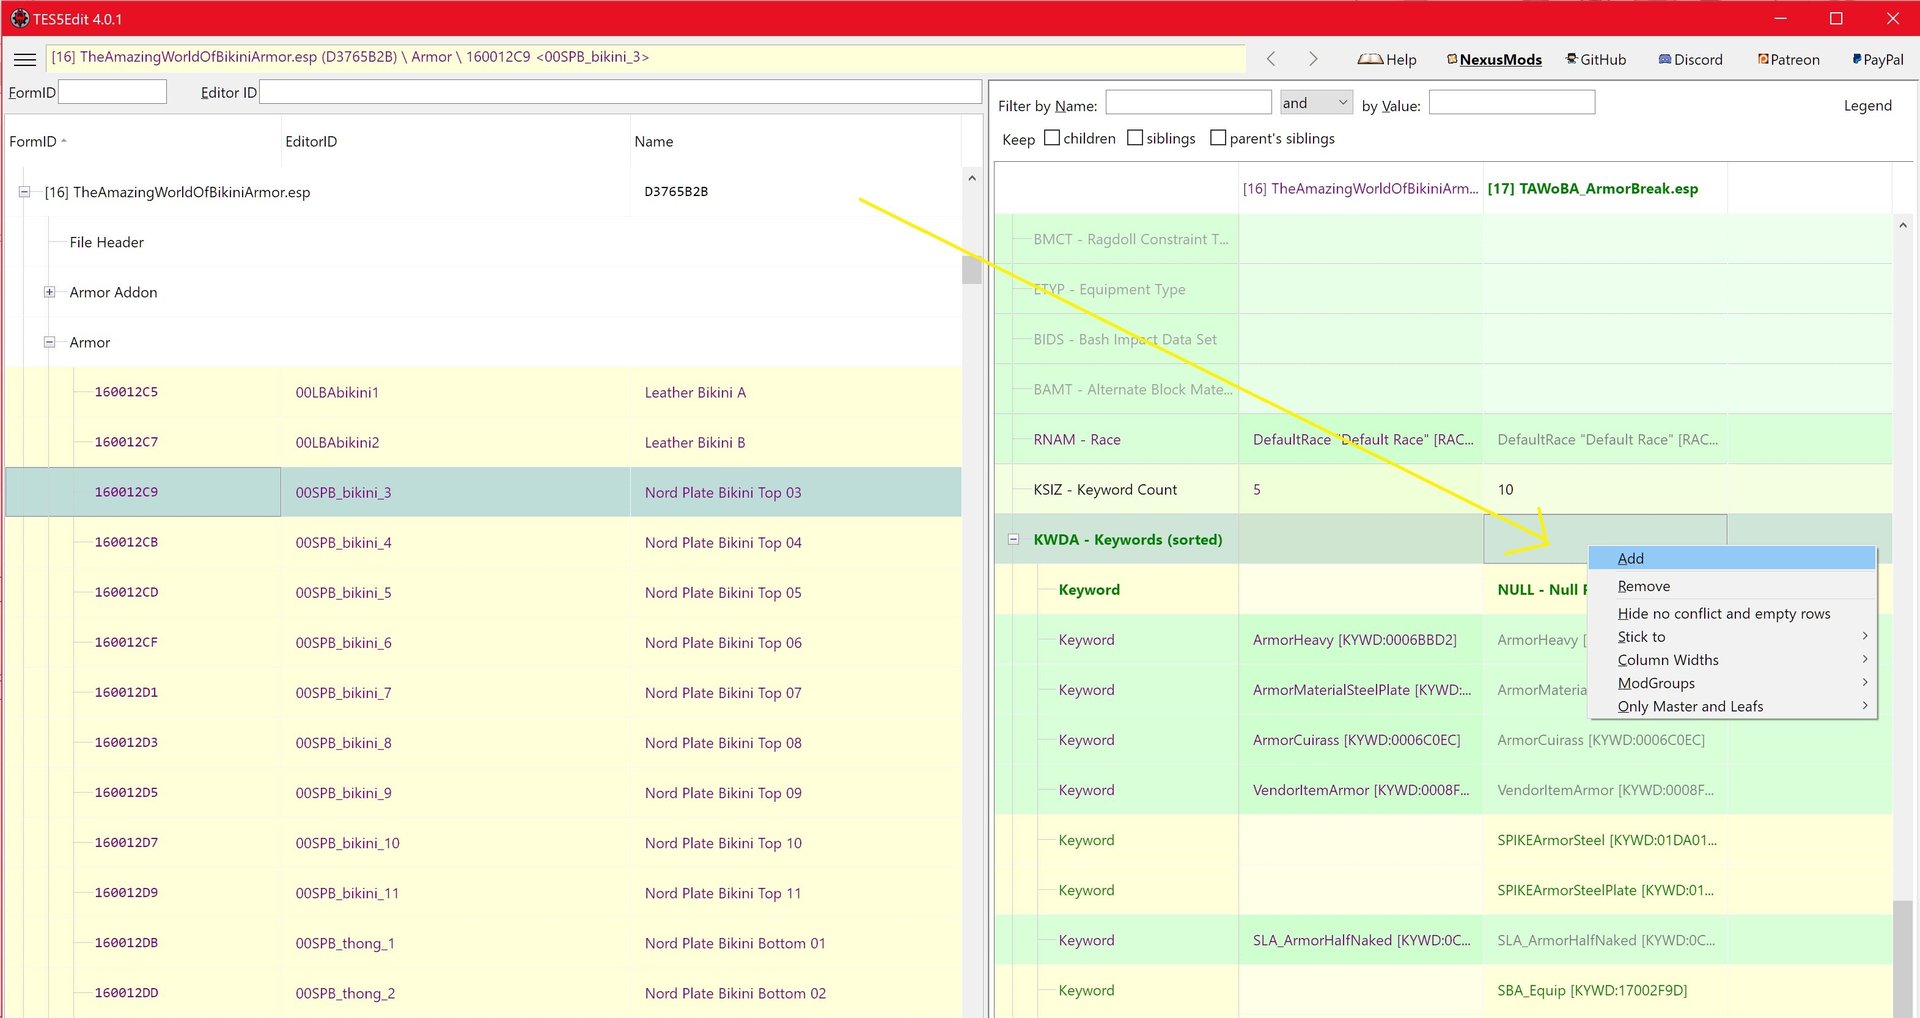Sort by the EditorID column header

[455, 141]
